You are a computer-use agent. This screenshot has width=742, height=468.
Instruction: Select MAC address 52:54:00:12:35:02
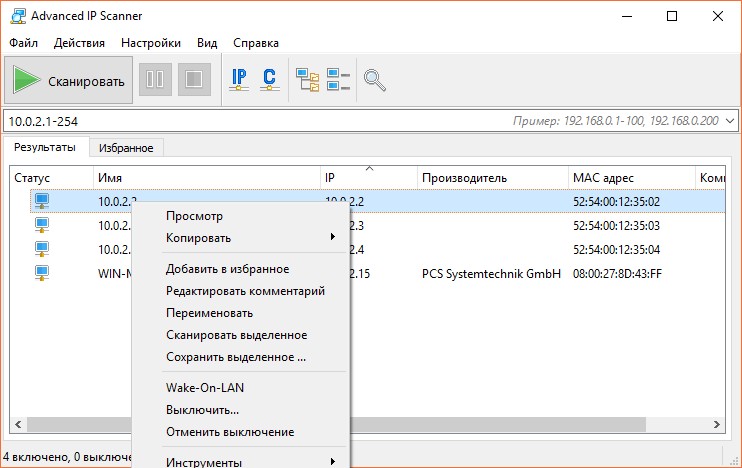pos(616,202)
